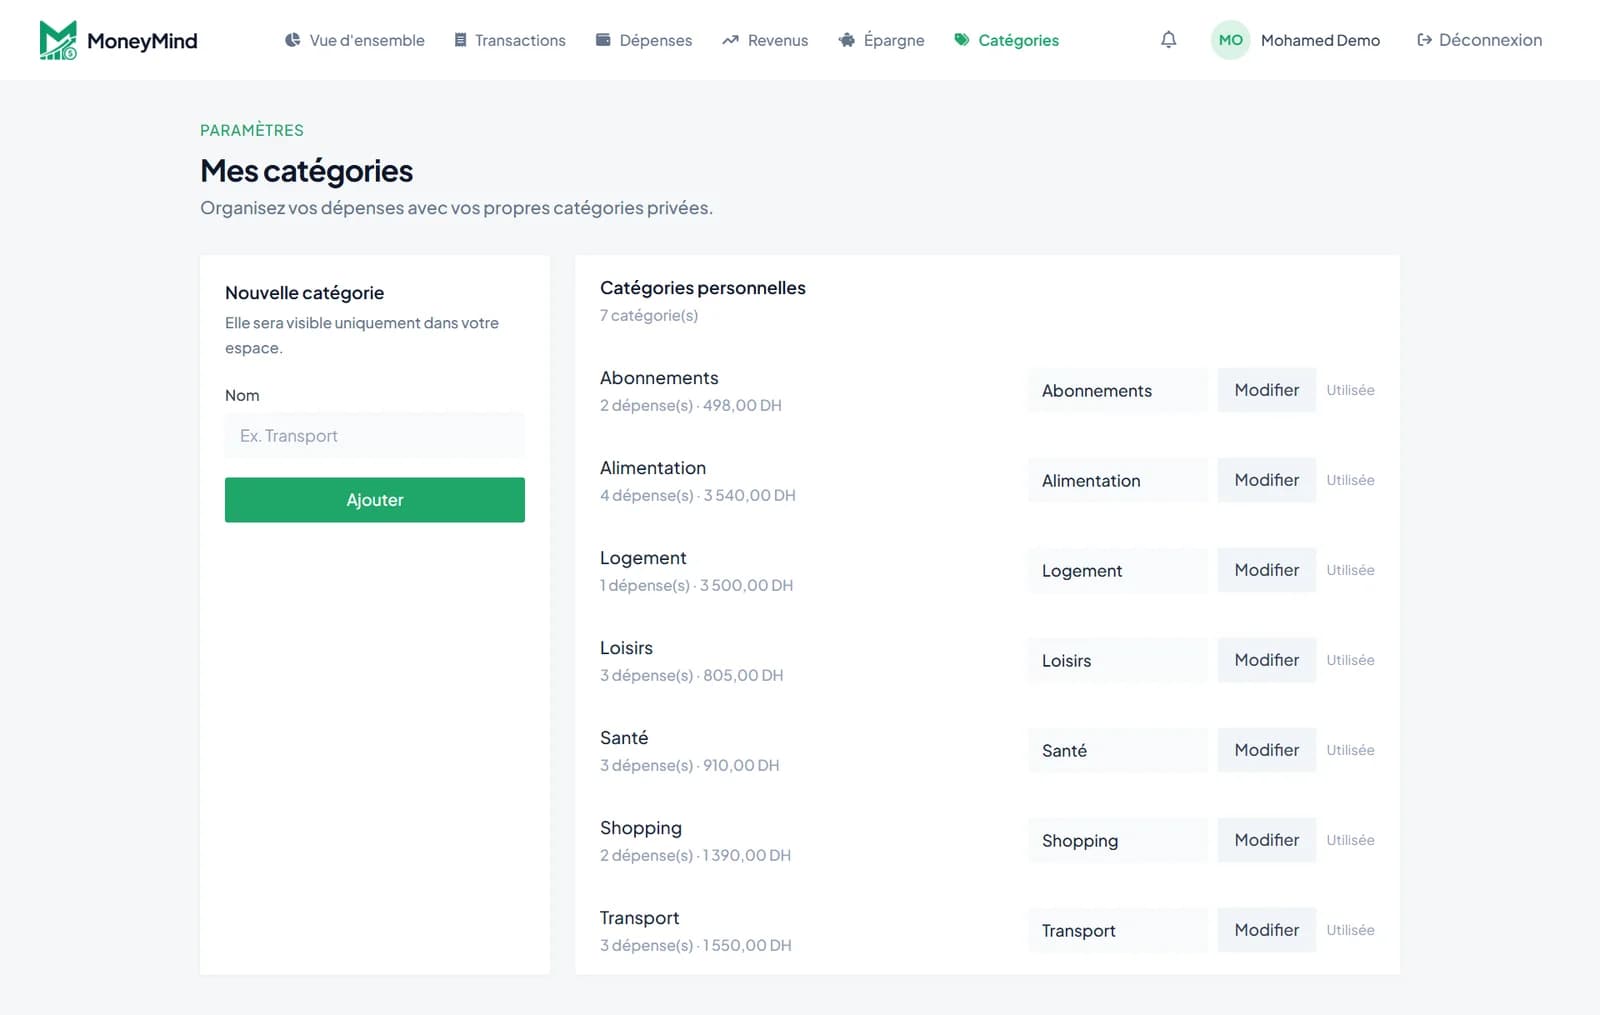Click the Catégories tag icon

961,40
